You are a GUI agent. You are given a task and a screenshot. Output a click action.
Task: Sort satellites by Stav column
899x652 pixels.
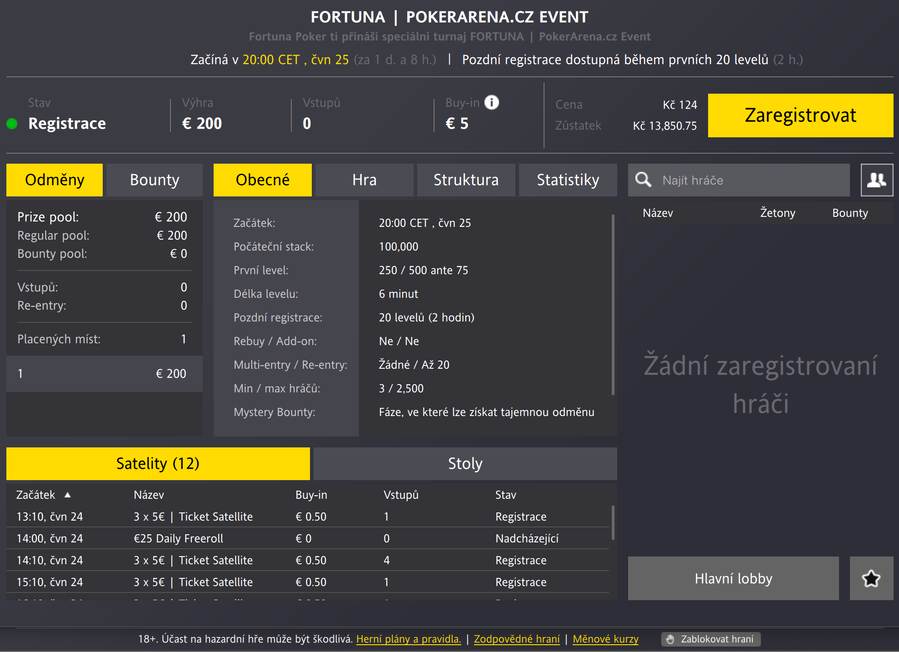(x=506, y=494)
